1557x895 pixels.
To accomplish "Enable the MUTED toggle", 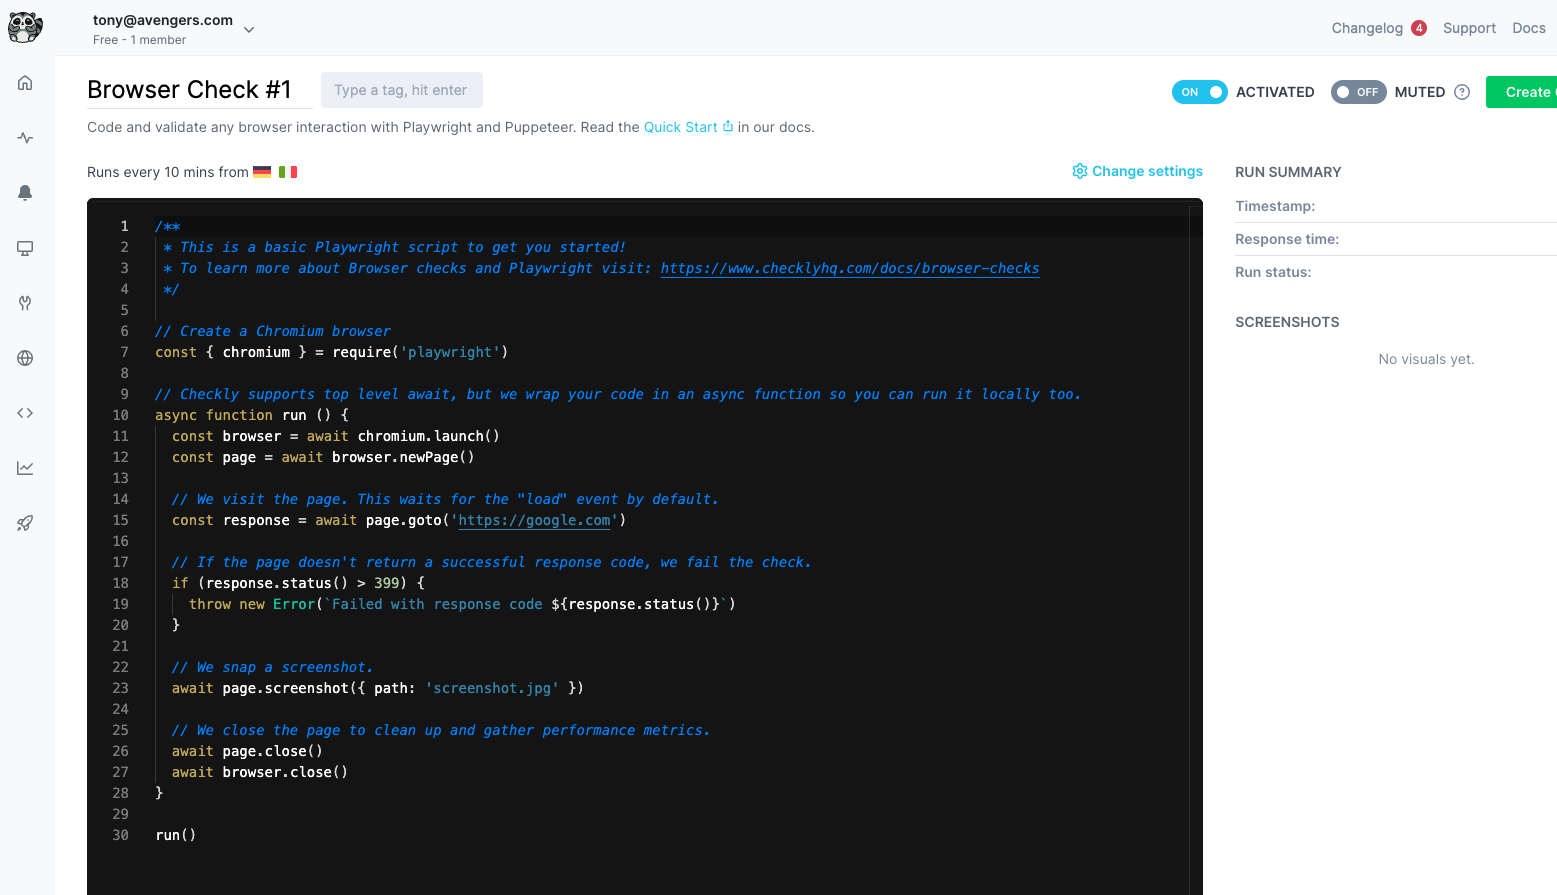I will 1358,91.
